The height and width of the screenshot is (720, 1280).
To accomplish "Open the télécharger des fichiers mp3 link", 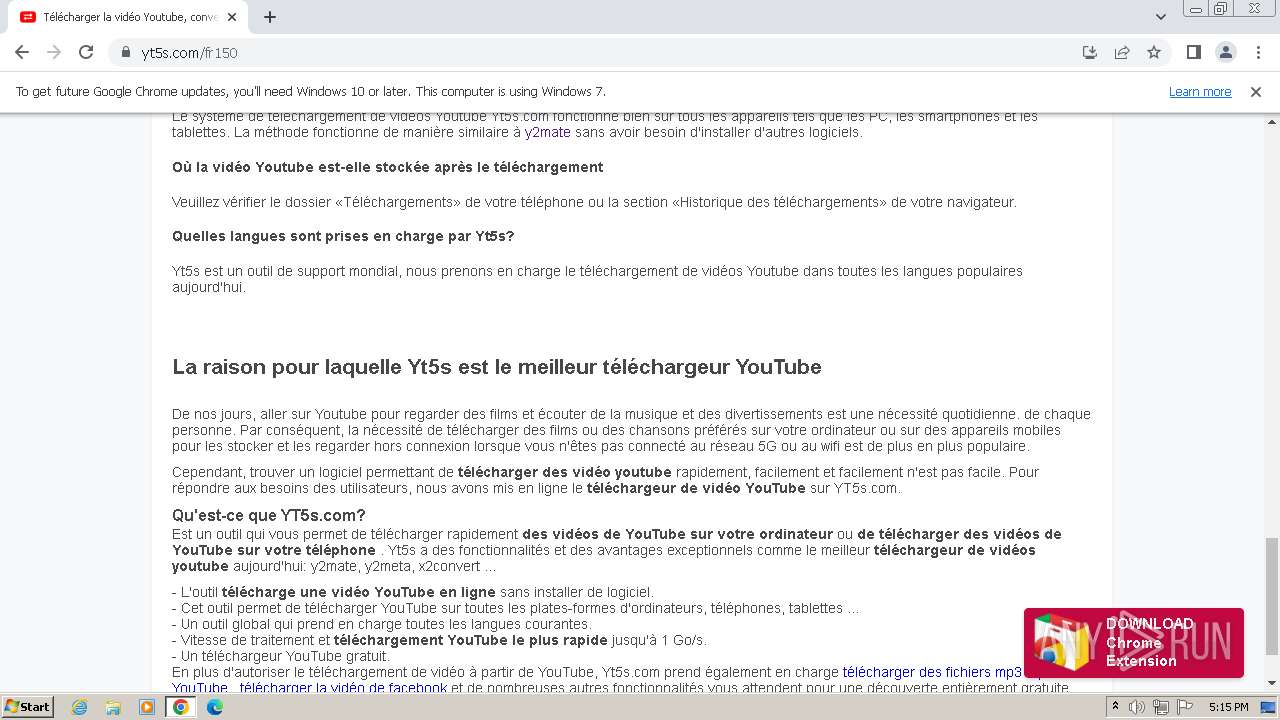I will point(932,672).
